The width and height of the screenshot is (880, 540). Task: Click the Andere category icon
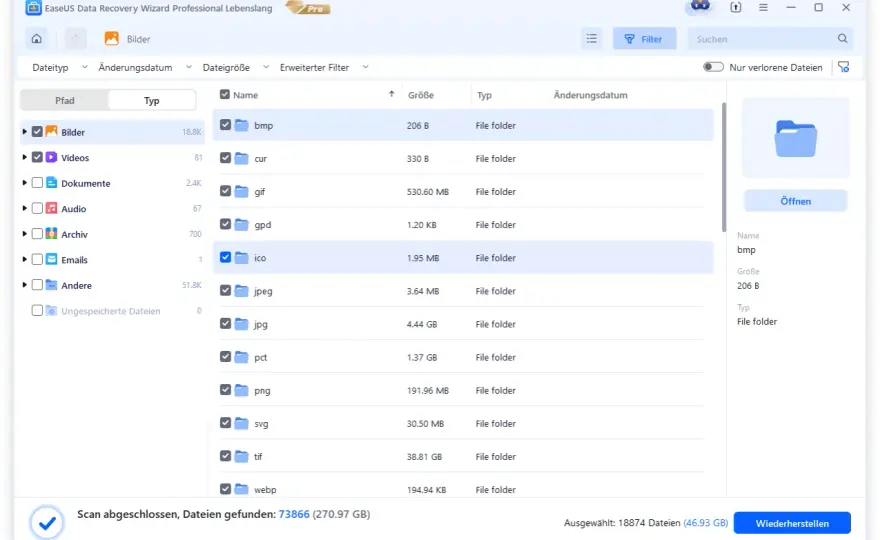51,285
